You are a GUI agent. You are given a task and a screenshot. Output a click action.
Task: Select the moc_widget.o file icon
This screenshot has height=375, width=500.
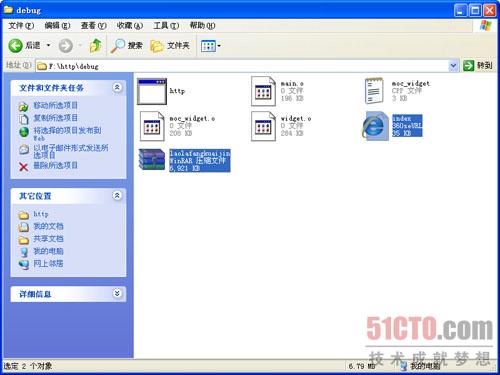pyautogui.click(x=152, y=126)
